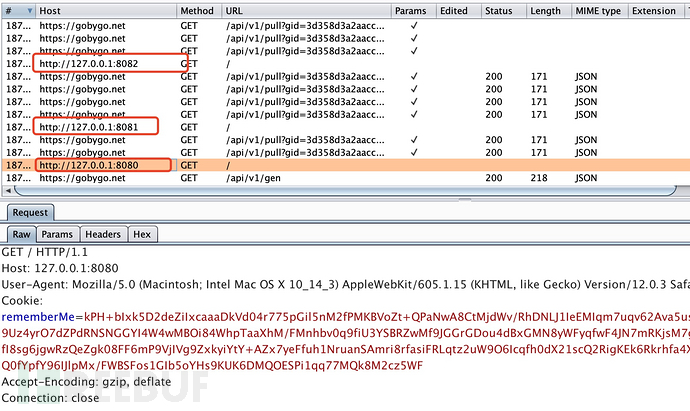Click the Edited column header

coord(454,10)
